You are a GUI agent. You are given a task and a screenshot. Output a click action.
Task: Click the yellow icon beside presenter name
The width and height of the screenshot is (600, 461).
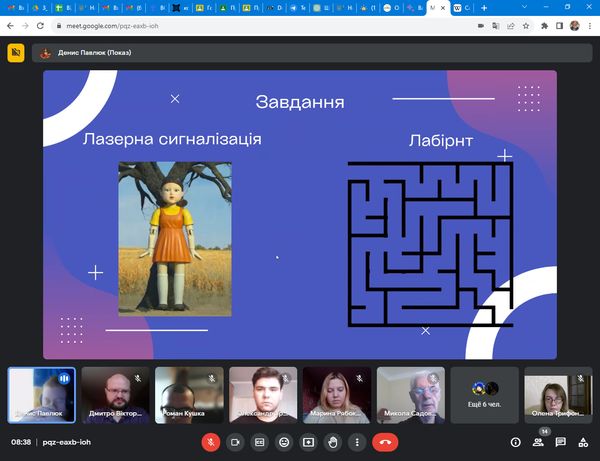pos(16,53)
